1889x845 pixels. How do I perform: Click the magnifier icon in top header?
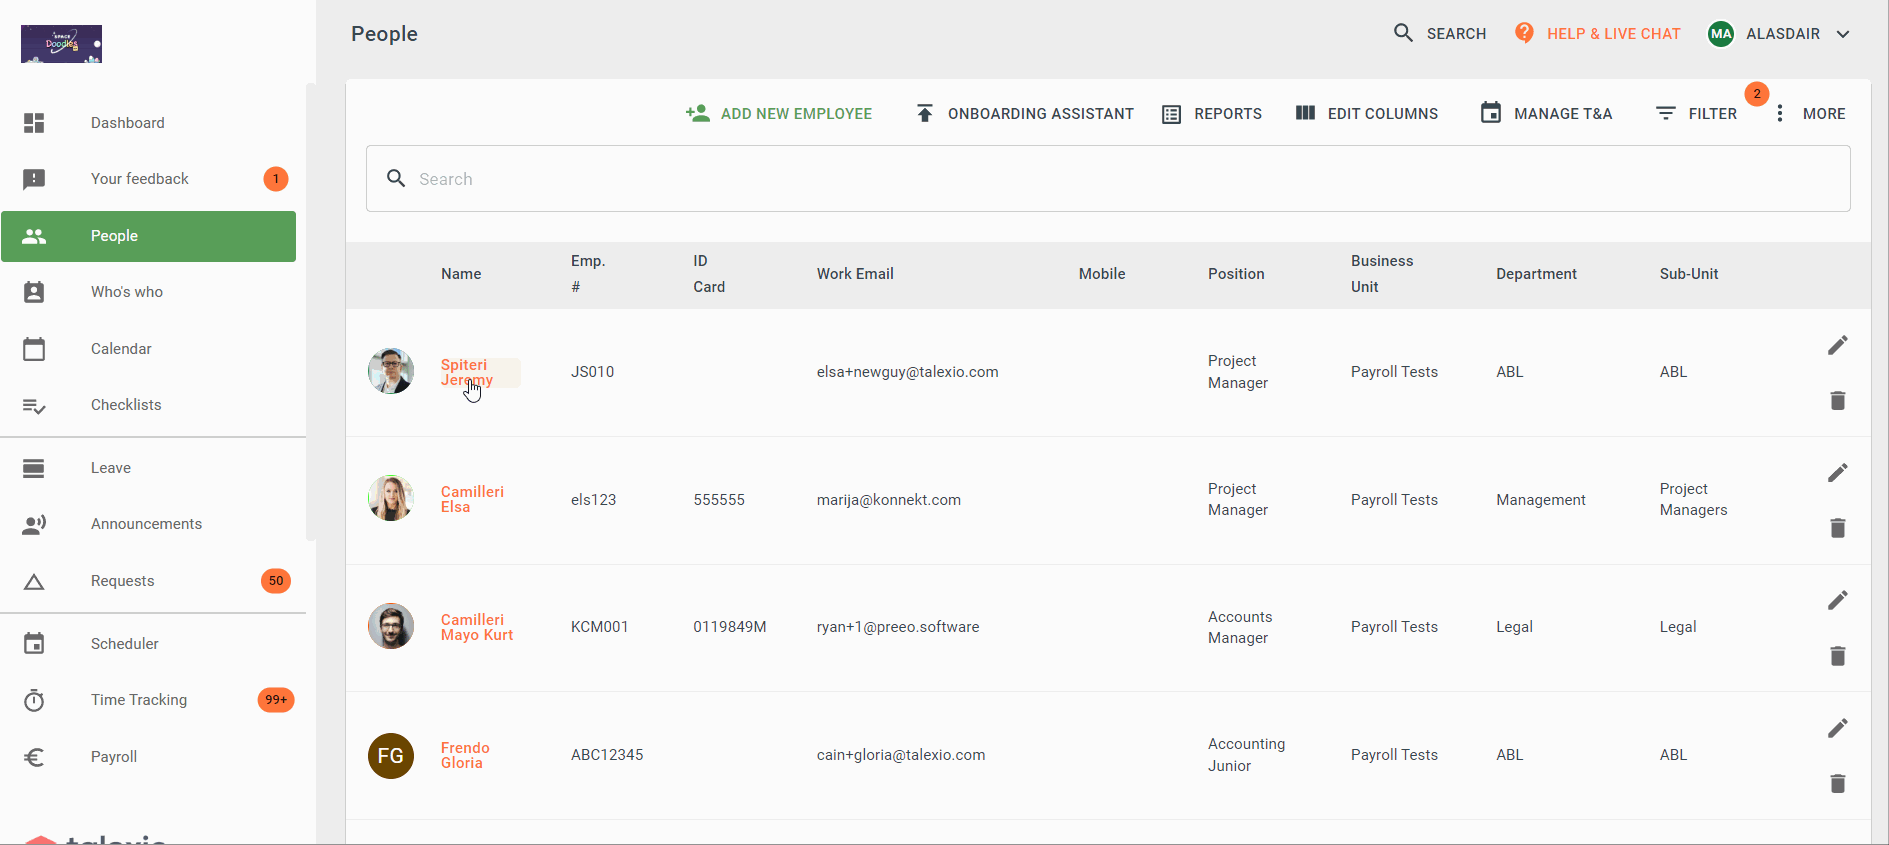point(1404,33)
